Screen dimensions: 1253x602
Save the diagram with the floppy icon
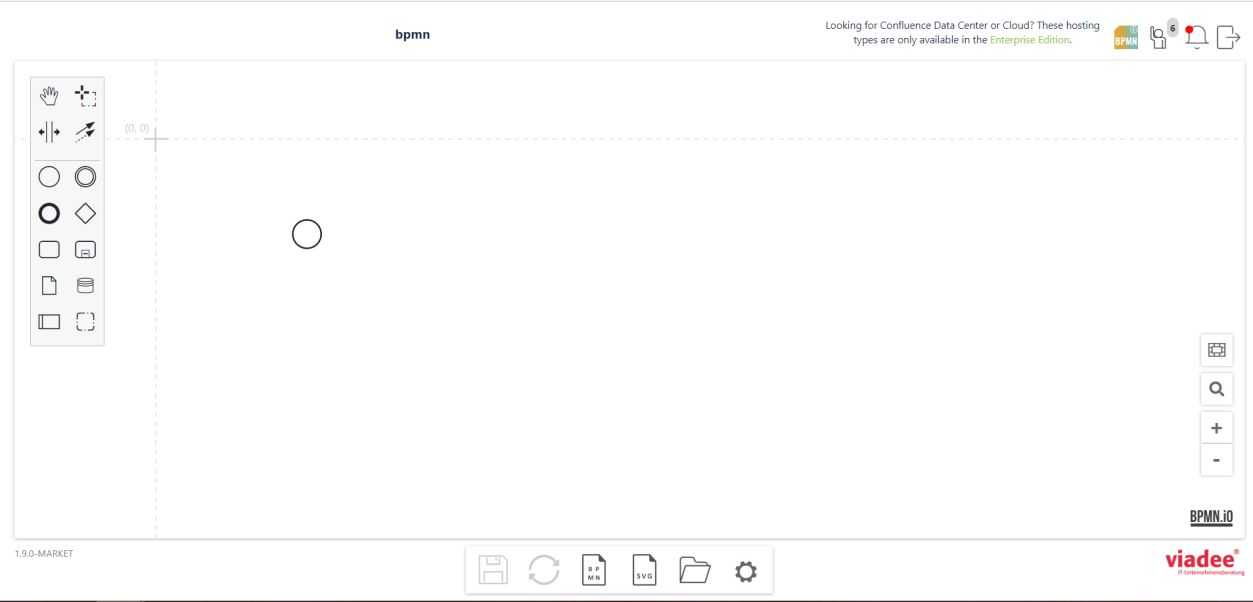point(494,571)
